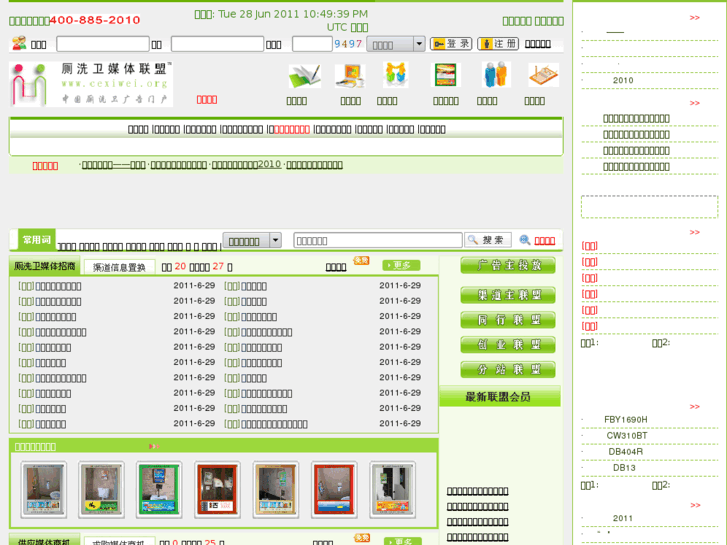
Task: Click the red-highlighted item in the navigation bar
Action: pyautogui.click(x=292, y=129)
